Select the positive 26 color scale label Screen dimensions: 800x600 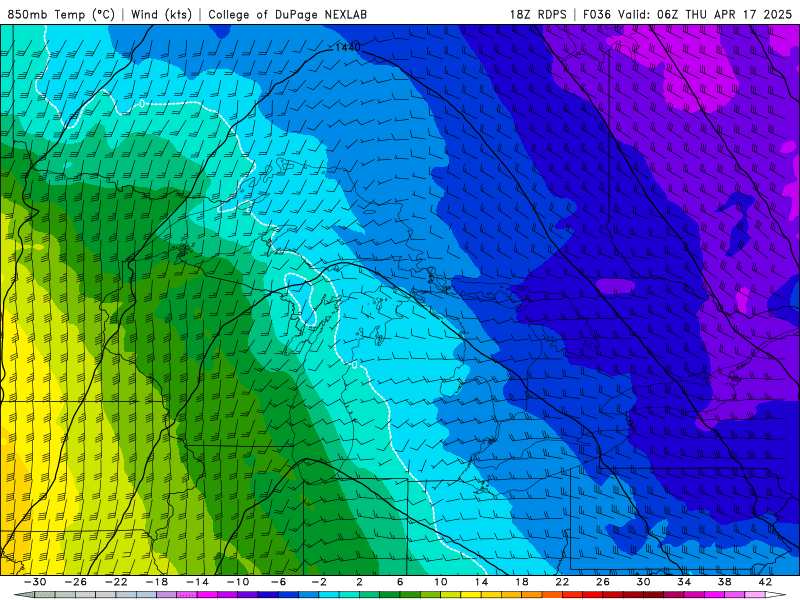pos(603,582)
